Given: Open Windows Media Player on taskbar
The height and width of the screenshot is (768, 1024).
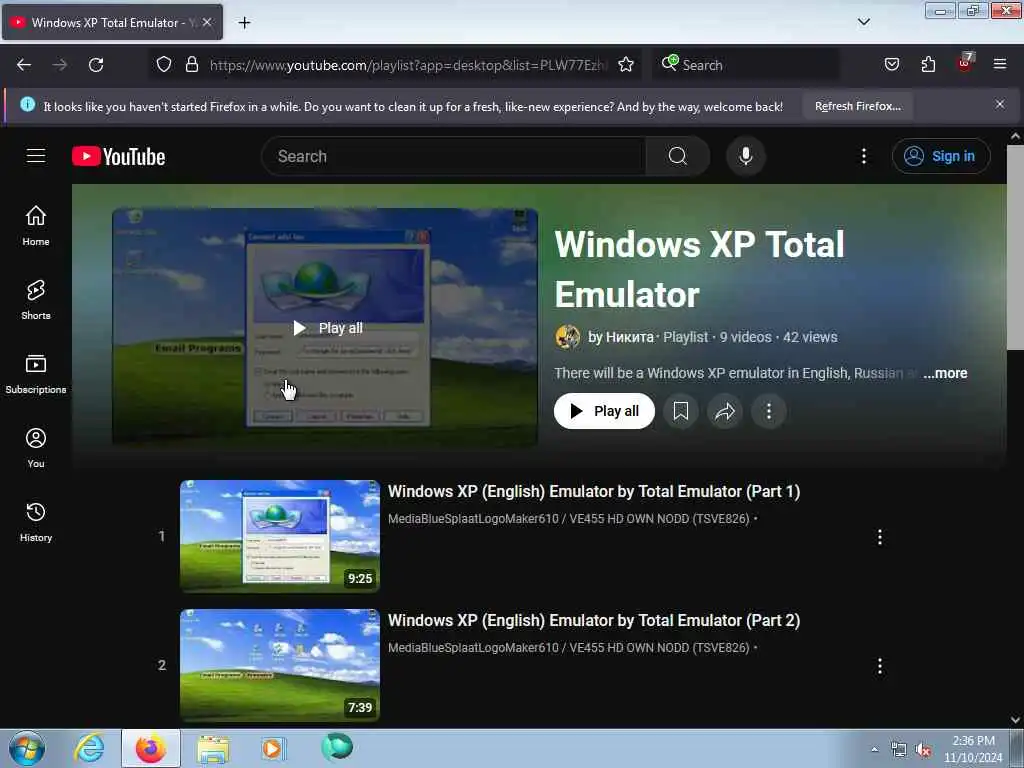Looking at the screenshot, I should click(274, 748).
